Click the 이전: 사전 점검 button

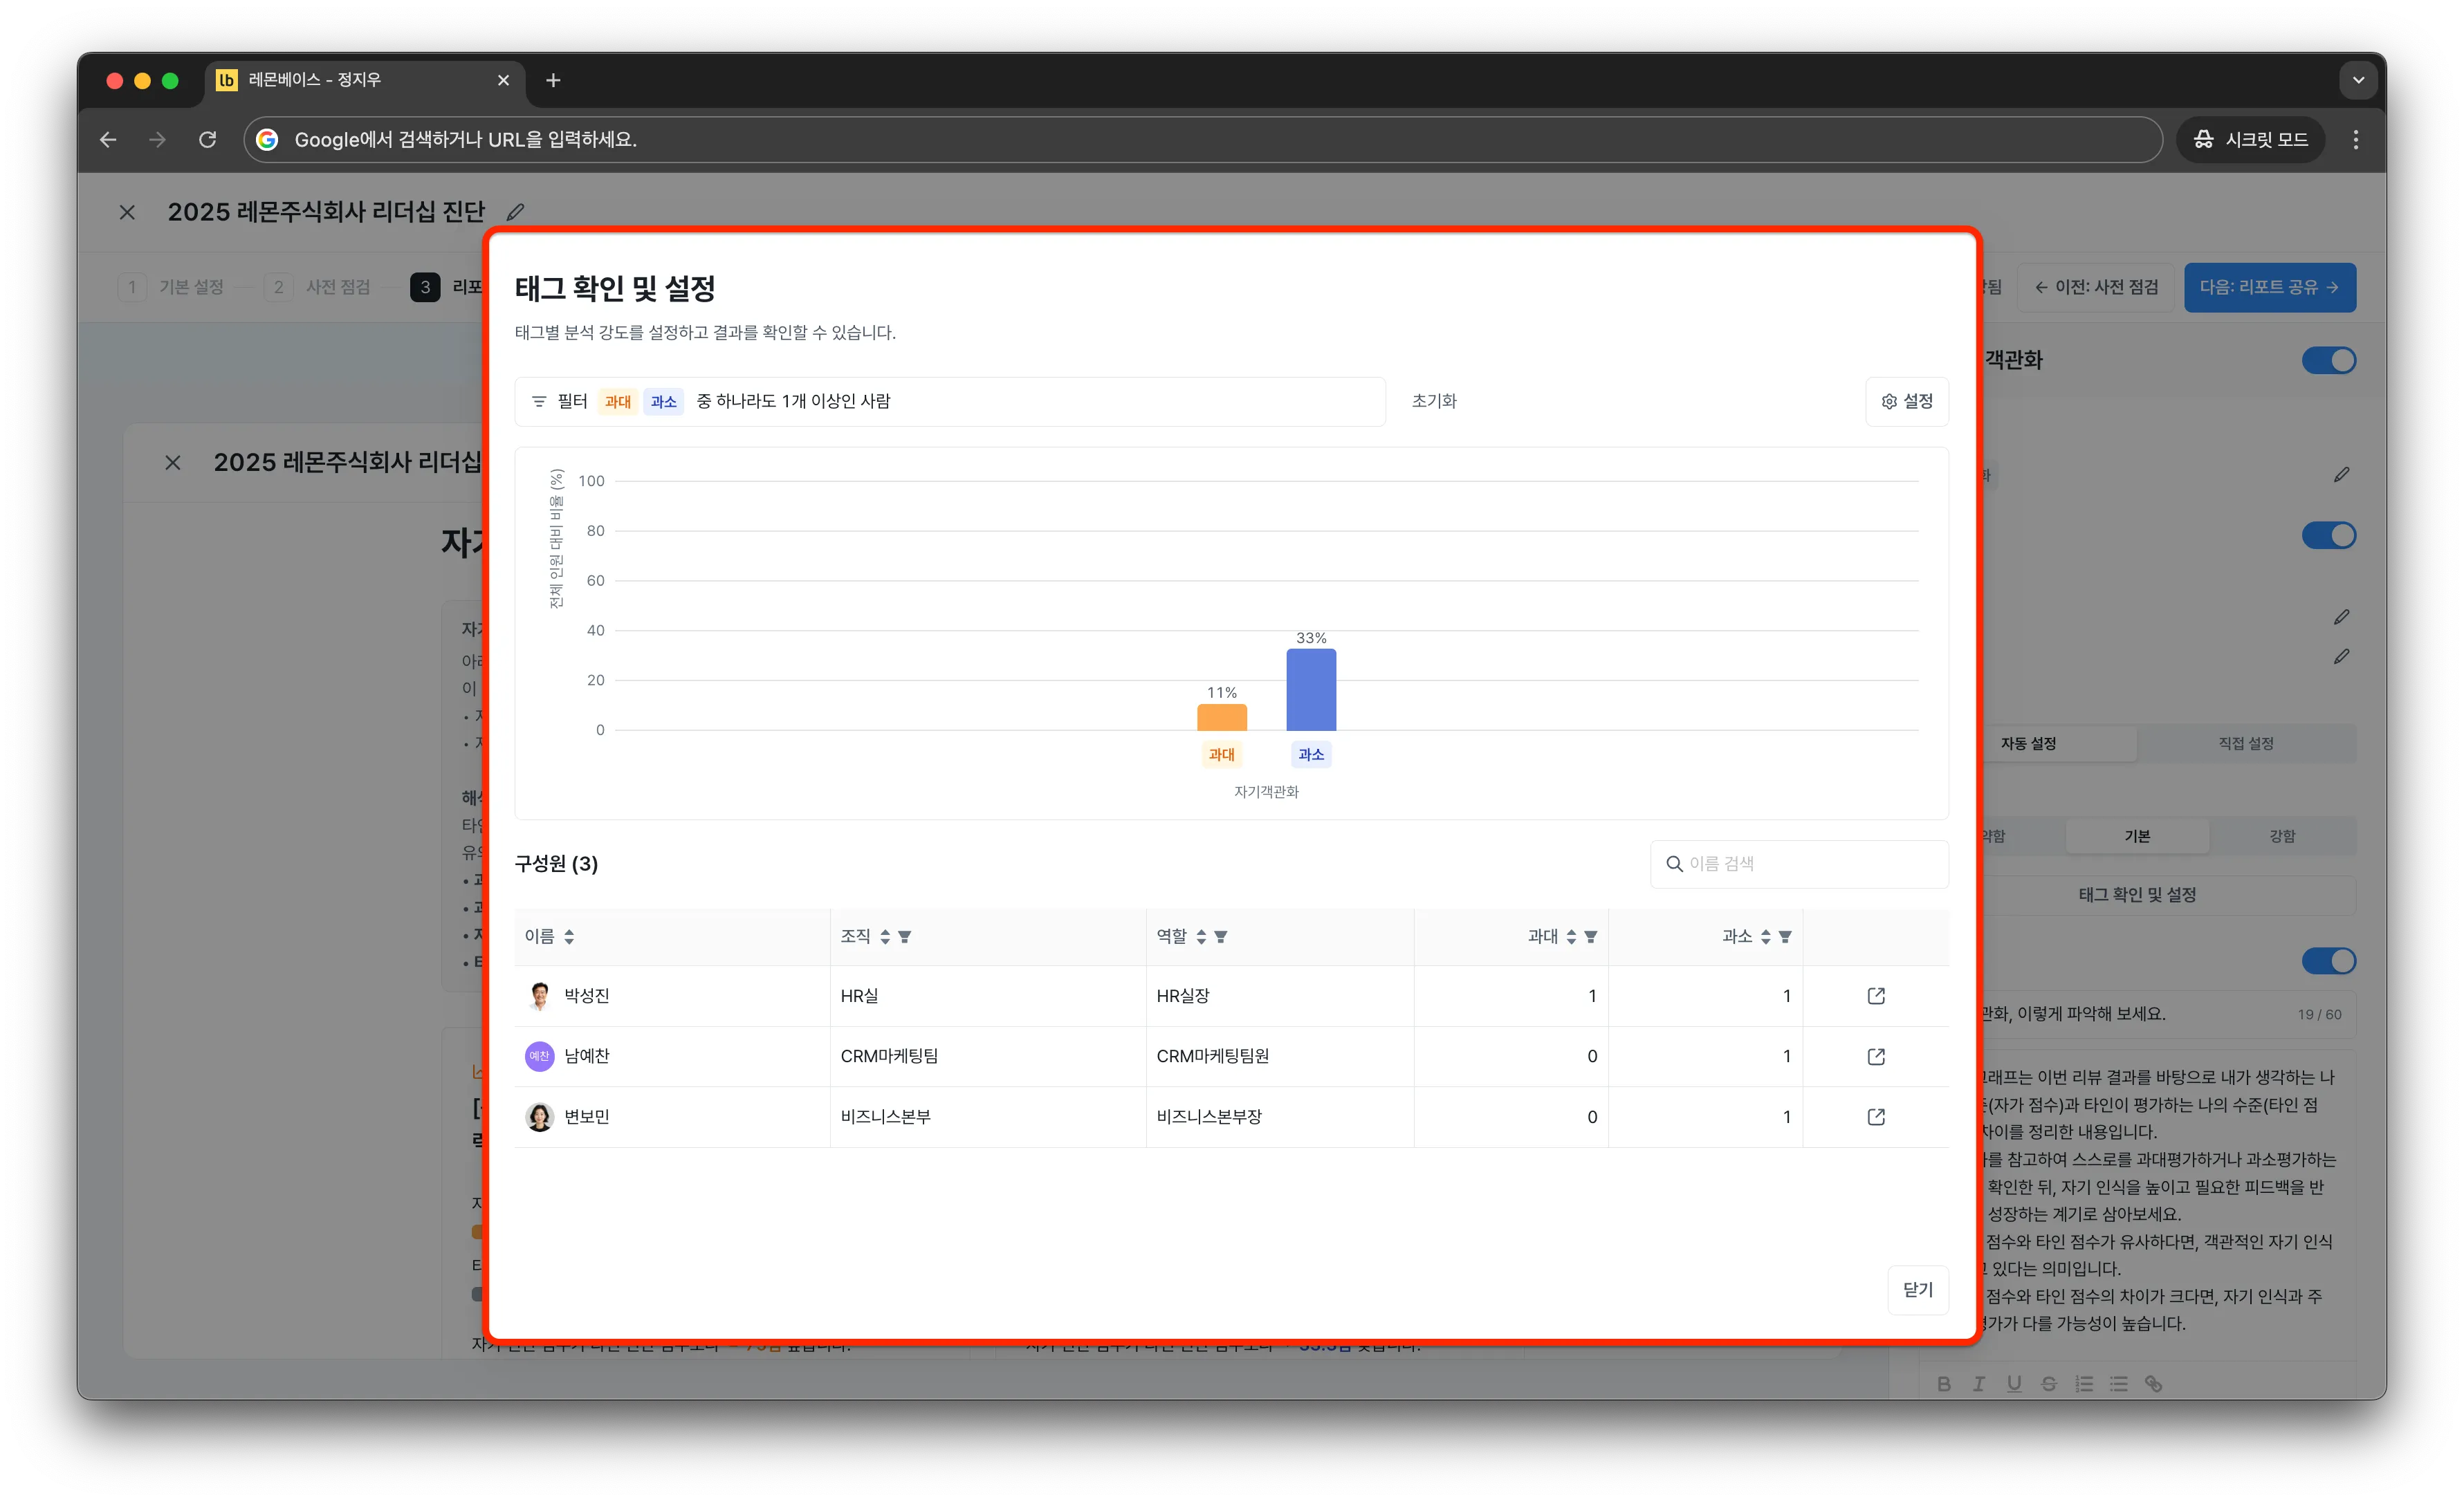pos(2095,287)
